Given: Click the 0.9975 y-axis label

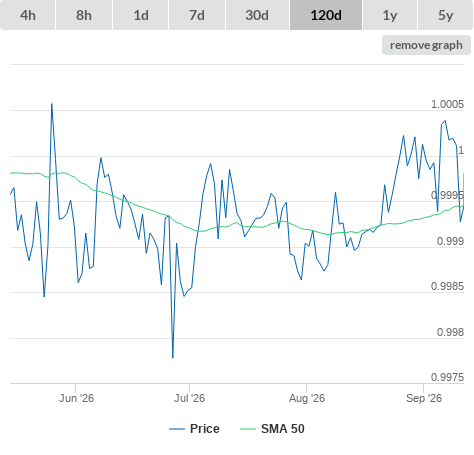Looking at the screenshot, I should pos(447,377).
